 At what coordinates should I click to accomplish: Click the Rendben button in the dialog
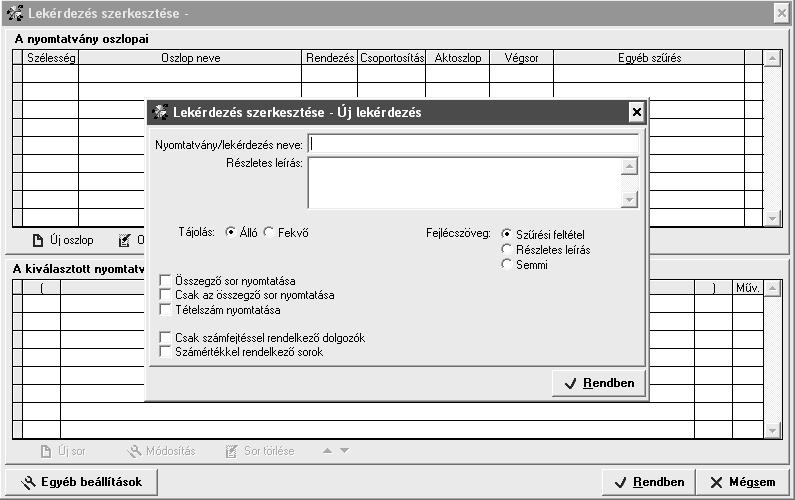[x=599, y=383]
